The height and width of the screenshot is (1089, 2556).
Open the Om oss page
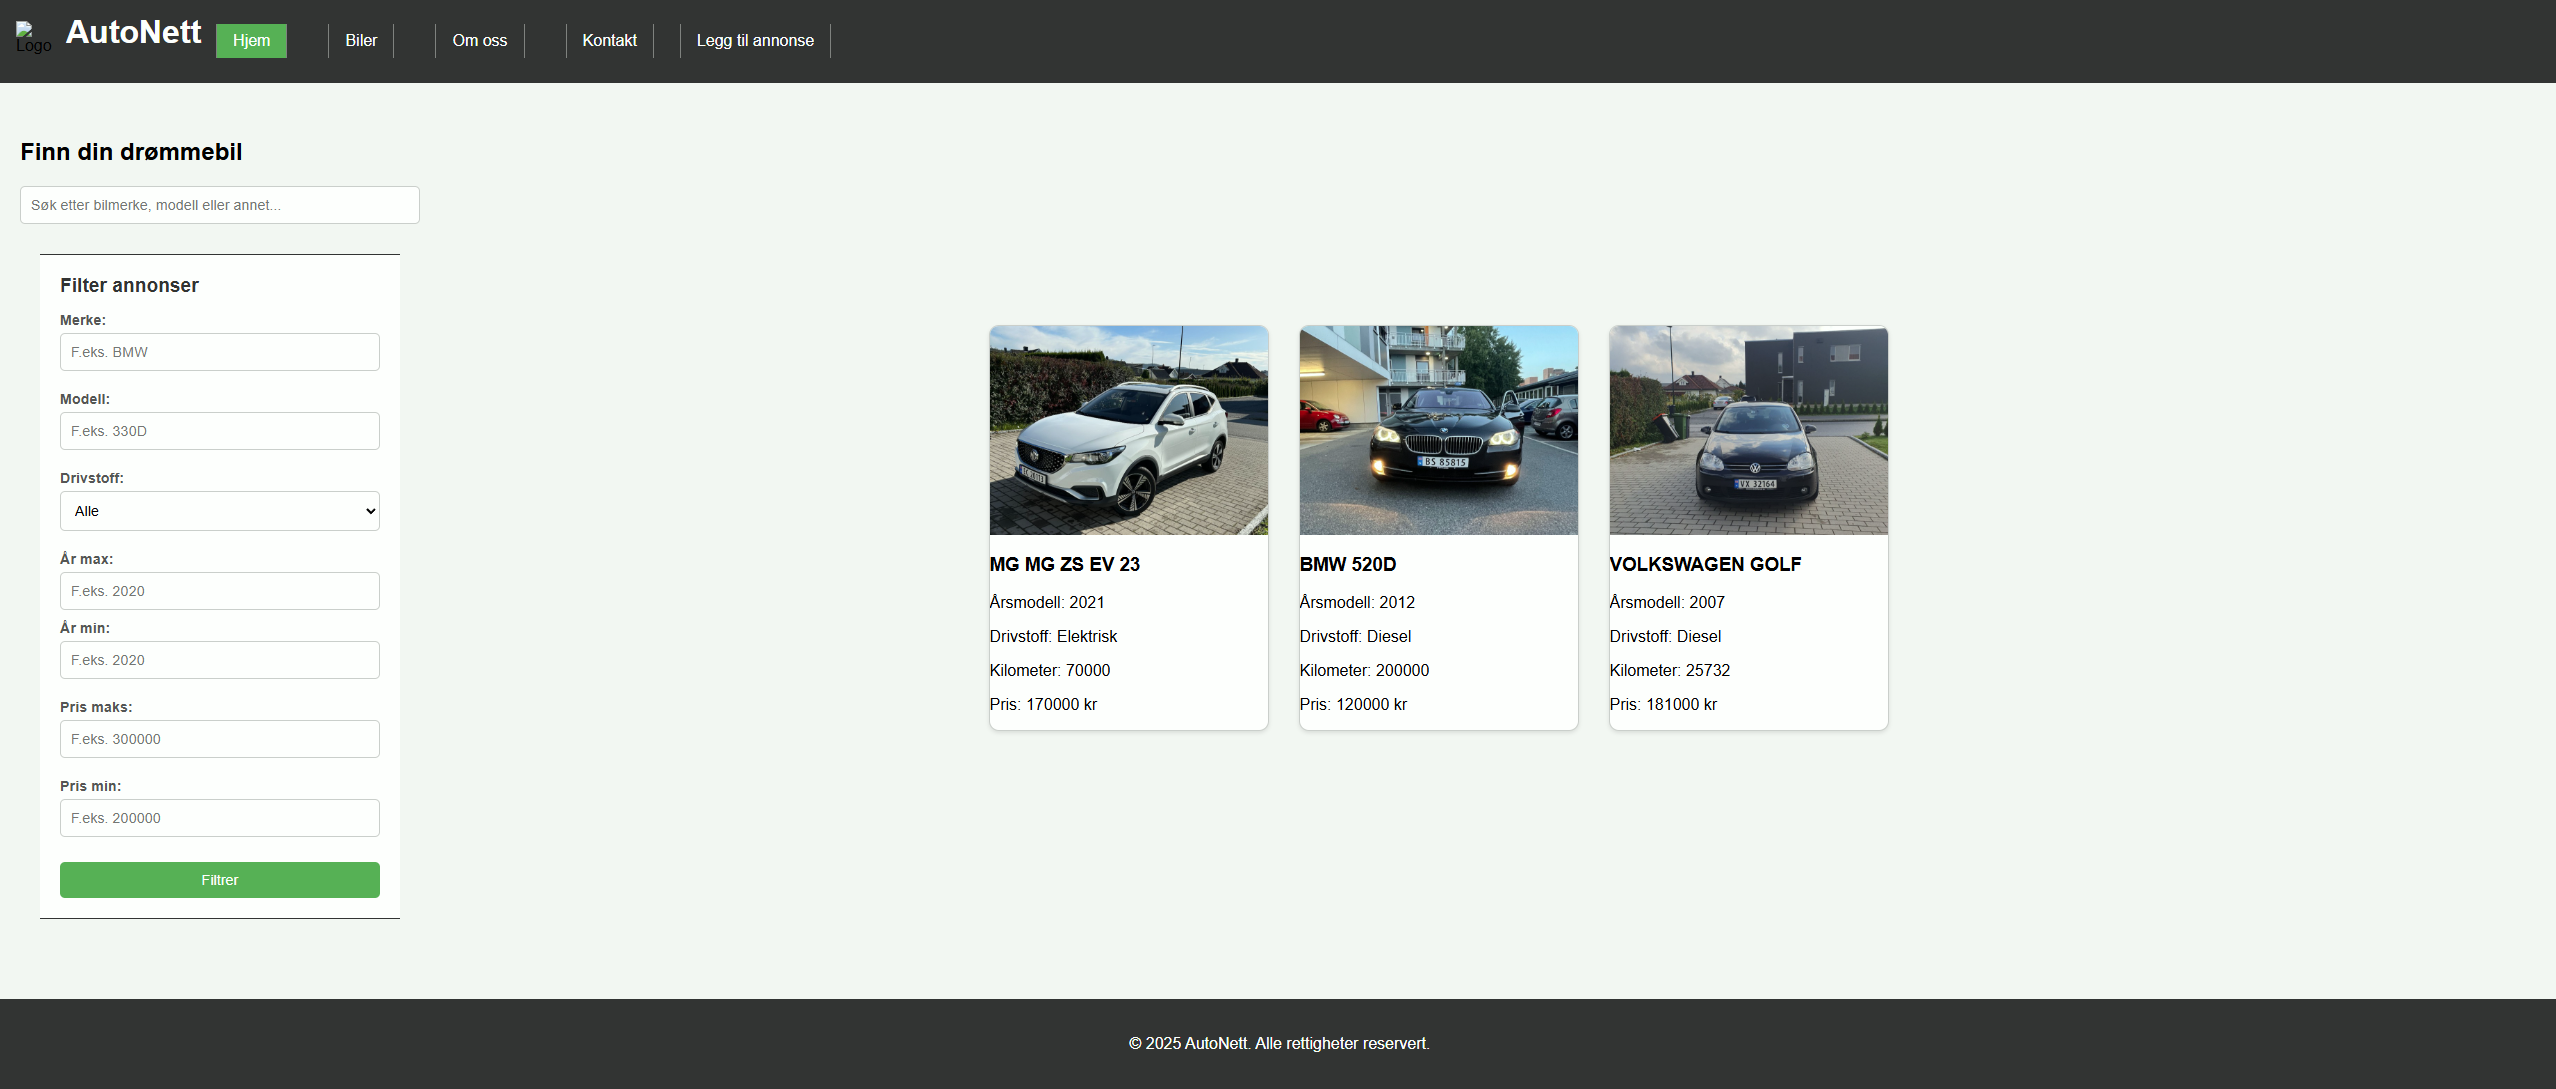[479, 41]
